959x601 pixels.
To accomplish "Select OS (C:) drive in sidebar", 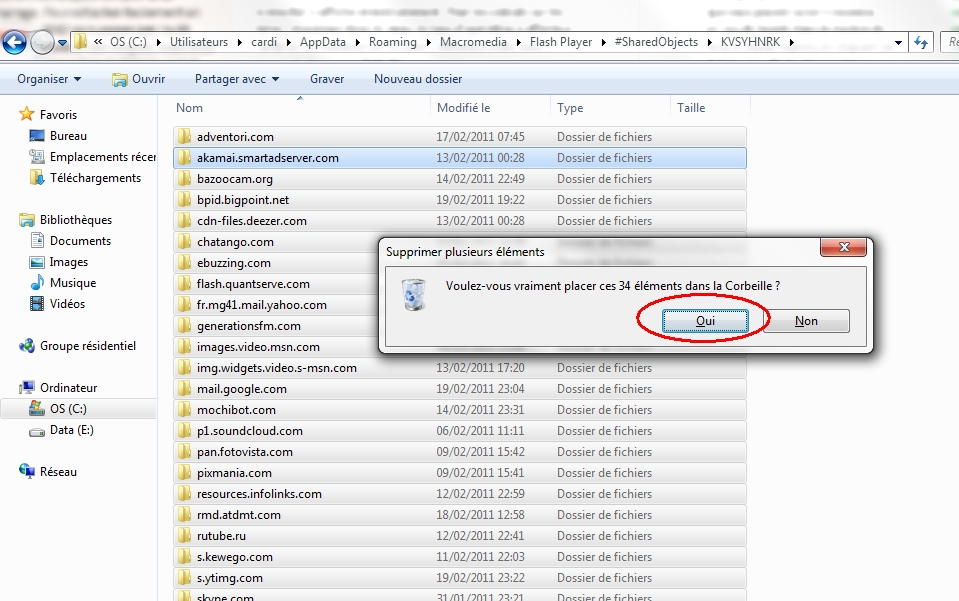I will coord(68,408).
